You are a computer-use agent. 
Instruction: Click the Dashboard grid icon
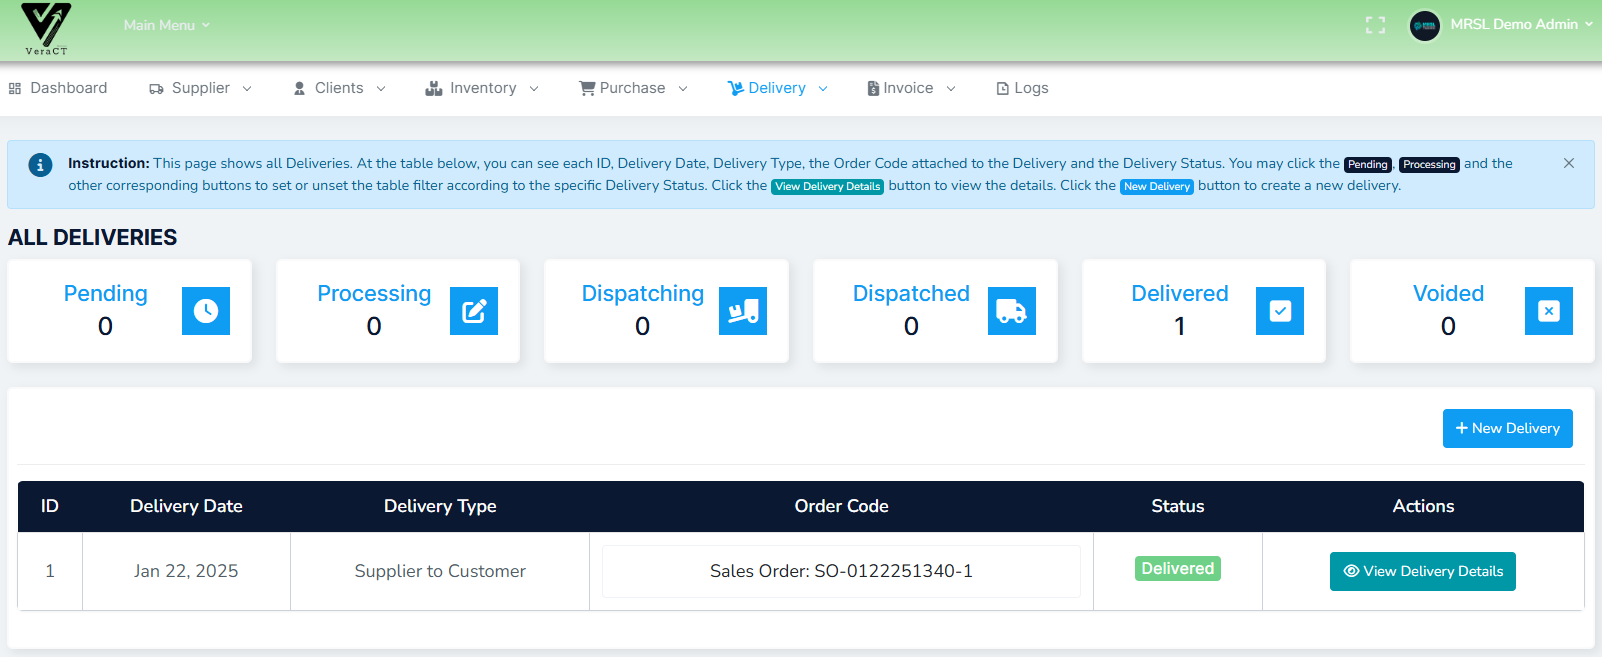pos(15,89)
